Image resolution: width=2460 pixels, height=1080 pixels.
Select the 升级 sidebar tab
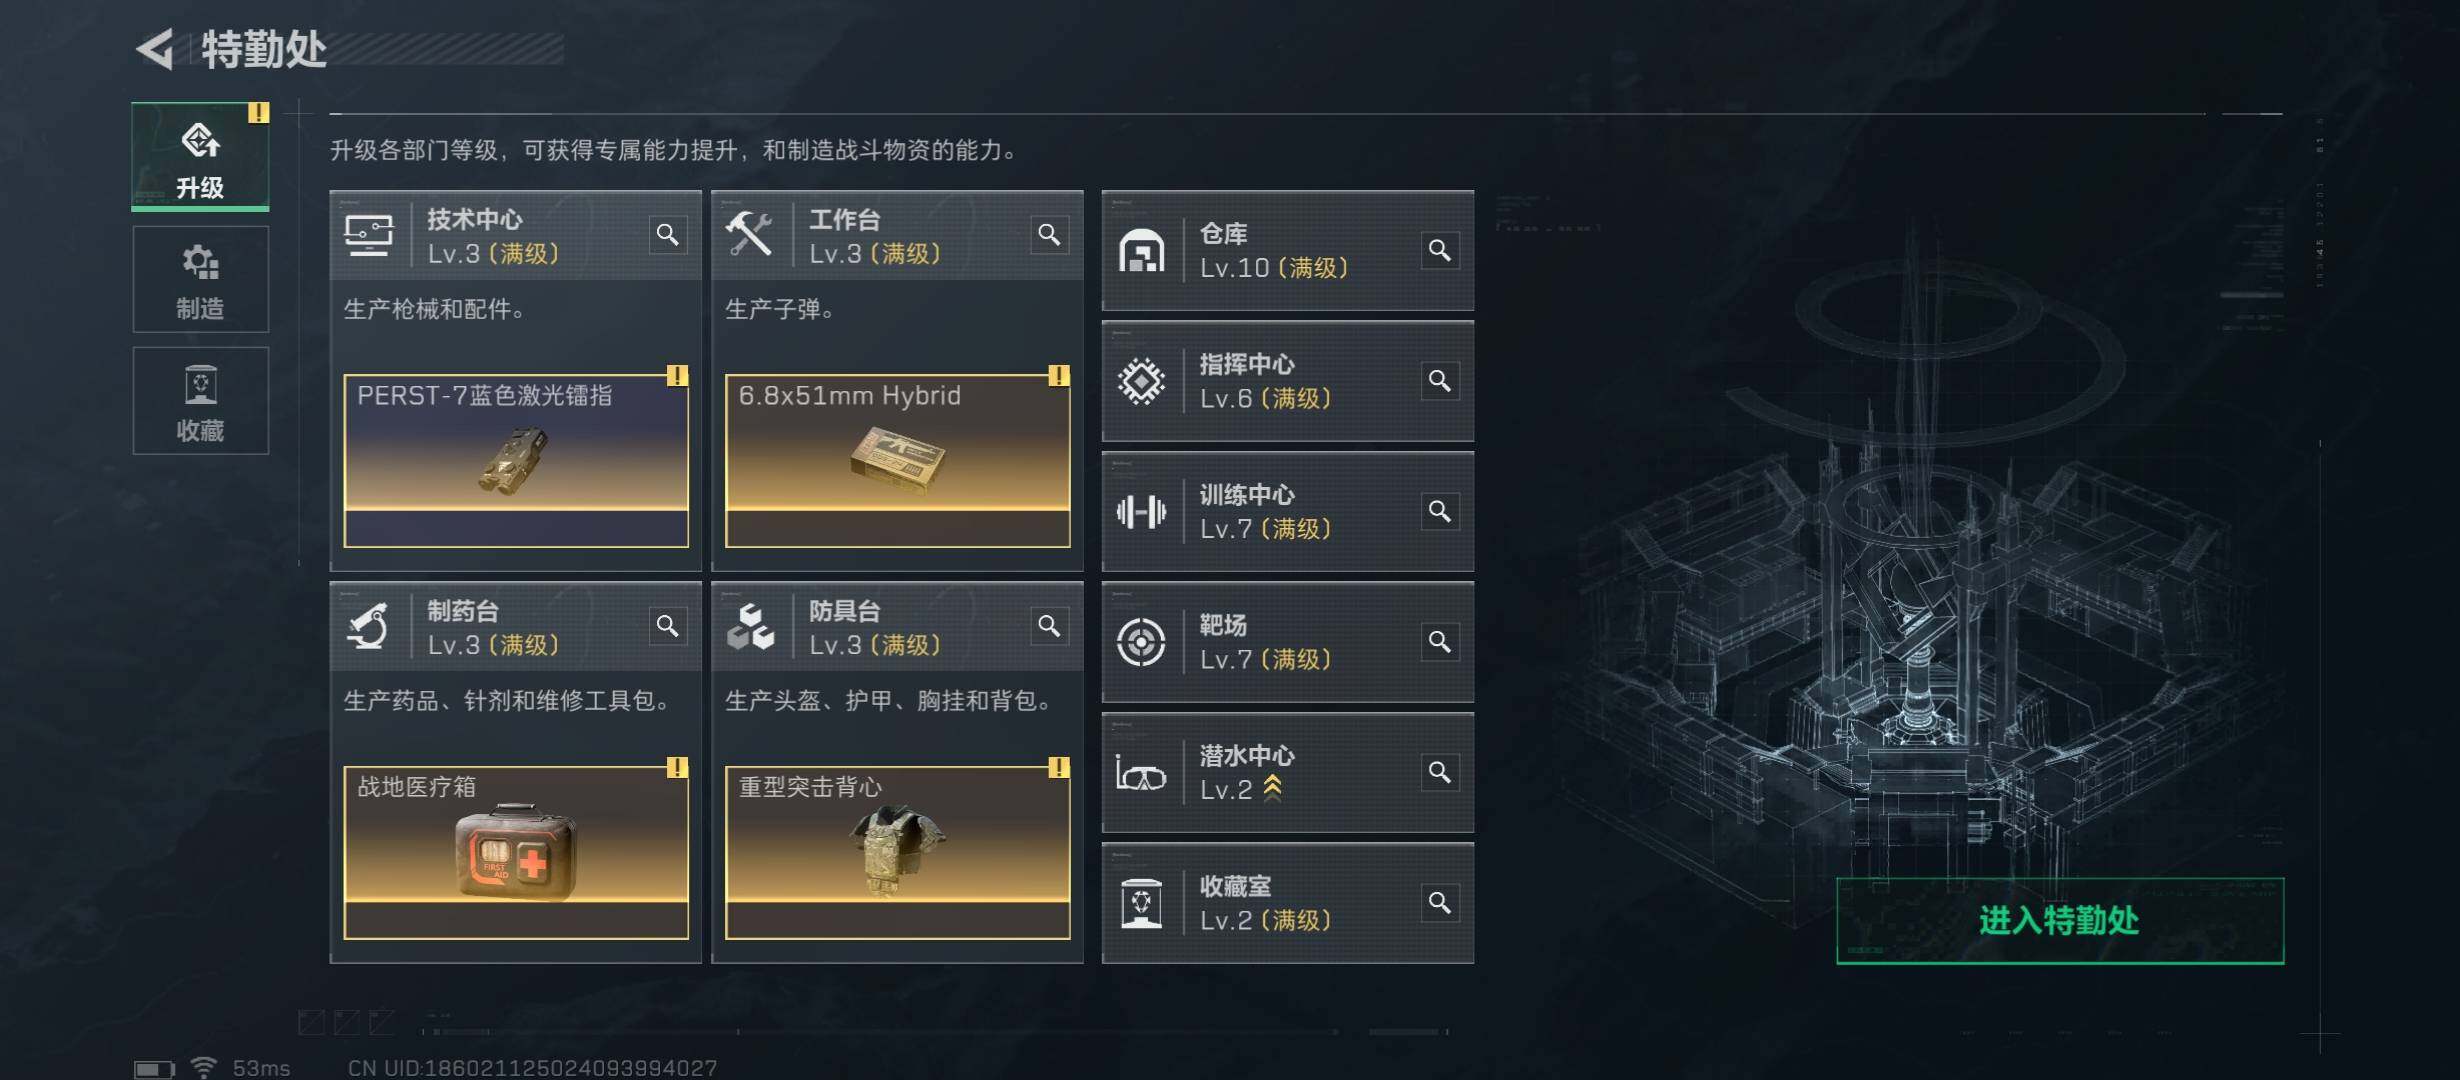201,157
